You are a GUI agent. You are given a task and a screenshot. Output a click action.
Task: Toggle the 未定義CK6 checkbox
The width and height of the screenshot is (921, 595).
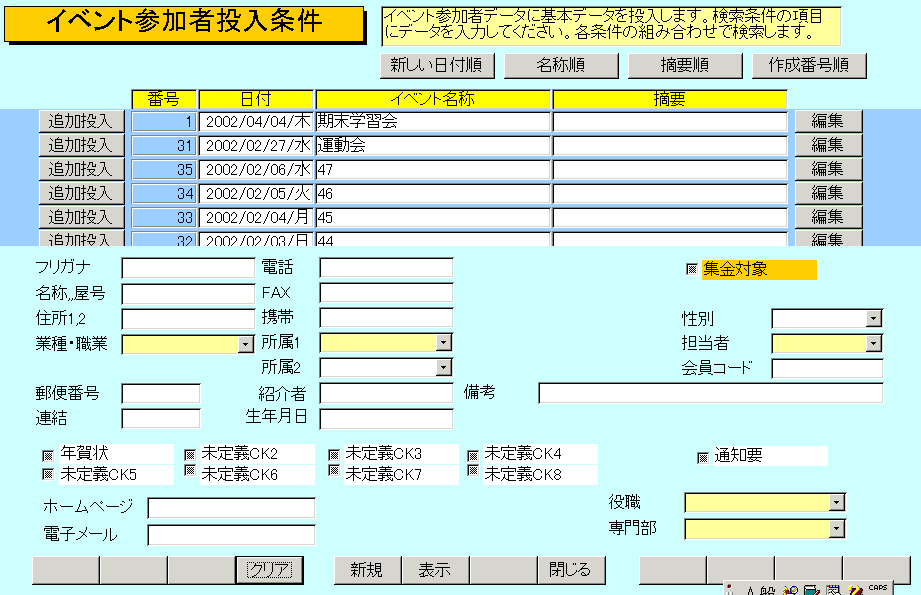pyautogui.click(x=190, y=470)
